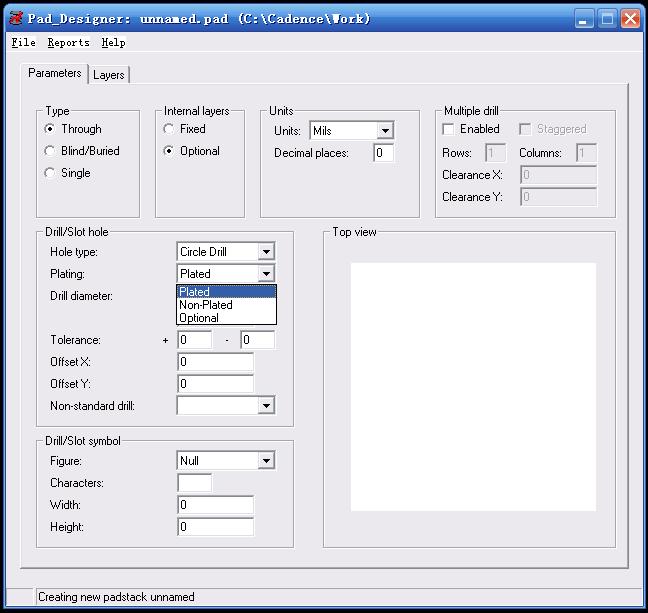Click status text 'Creating new padstack unnamed'
This screenshot has width=648, height=613.
click(116, 597)
